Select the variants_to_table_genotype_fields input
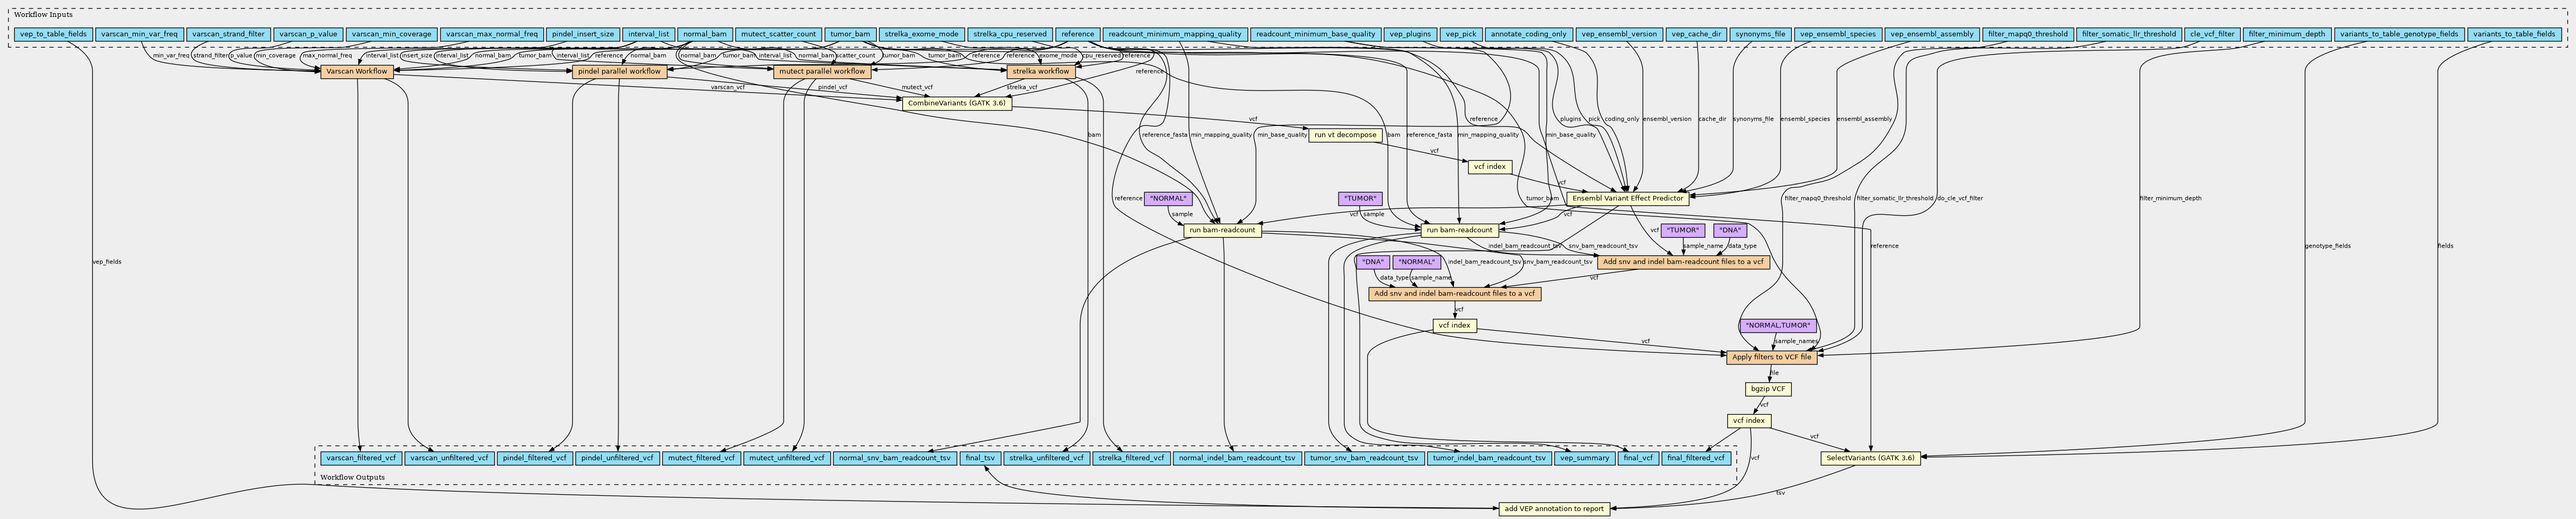The width and height of the screenshot is (2576, 519). tap(2399, 34)
